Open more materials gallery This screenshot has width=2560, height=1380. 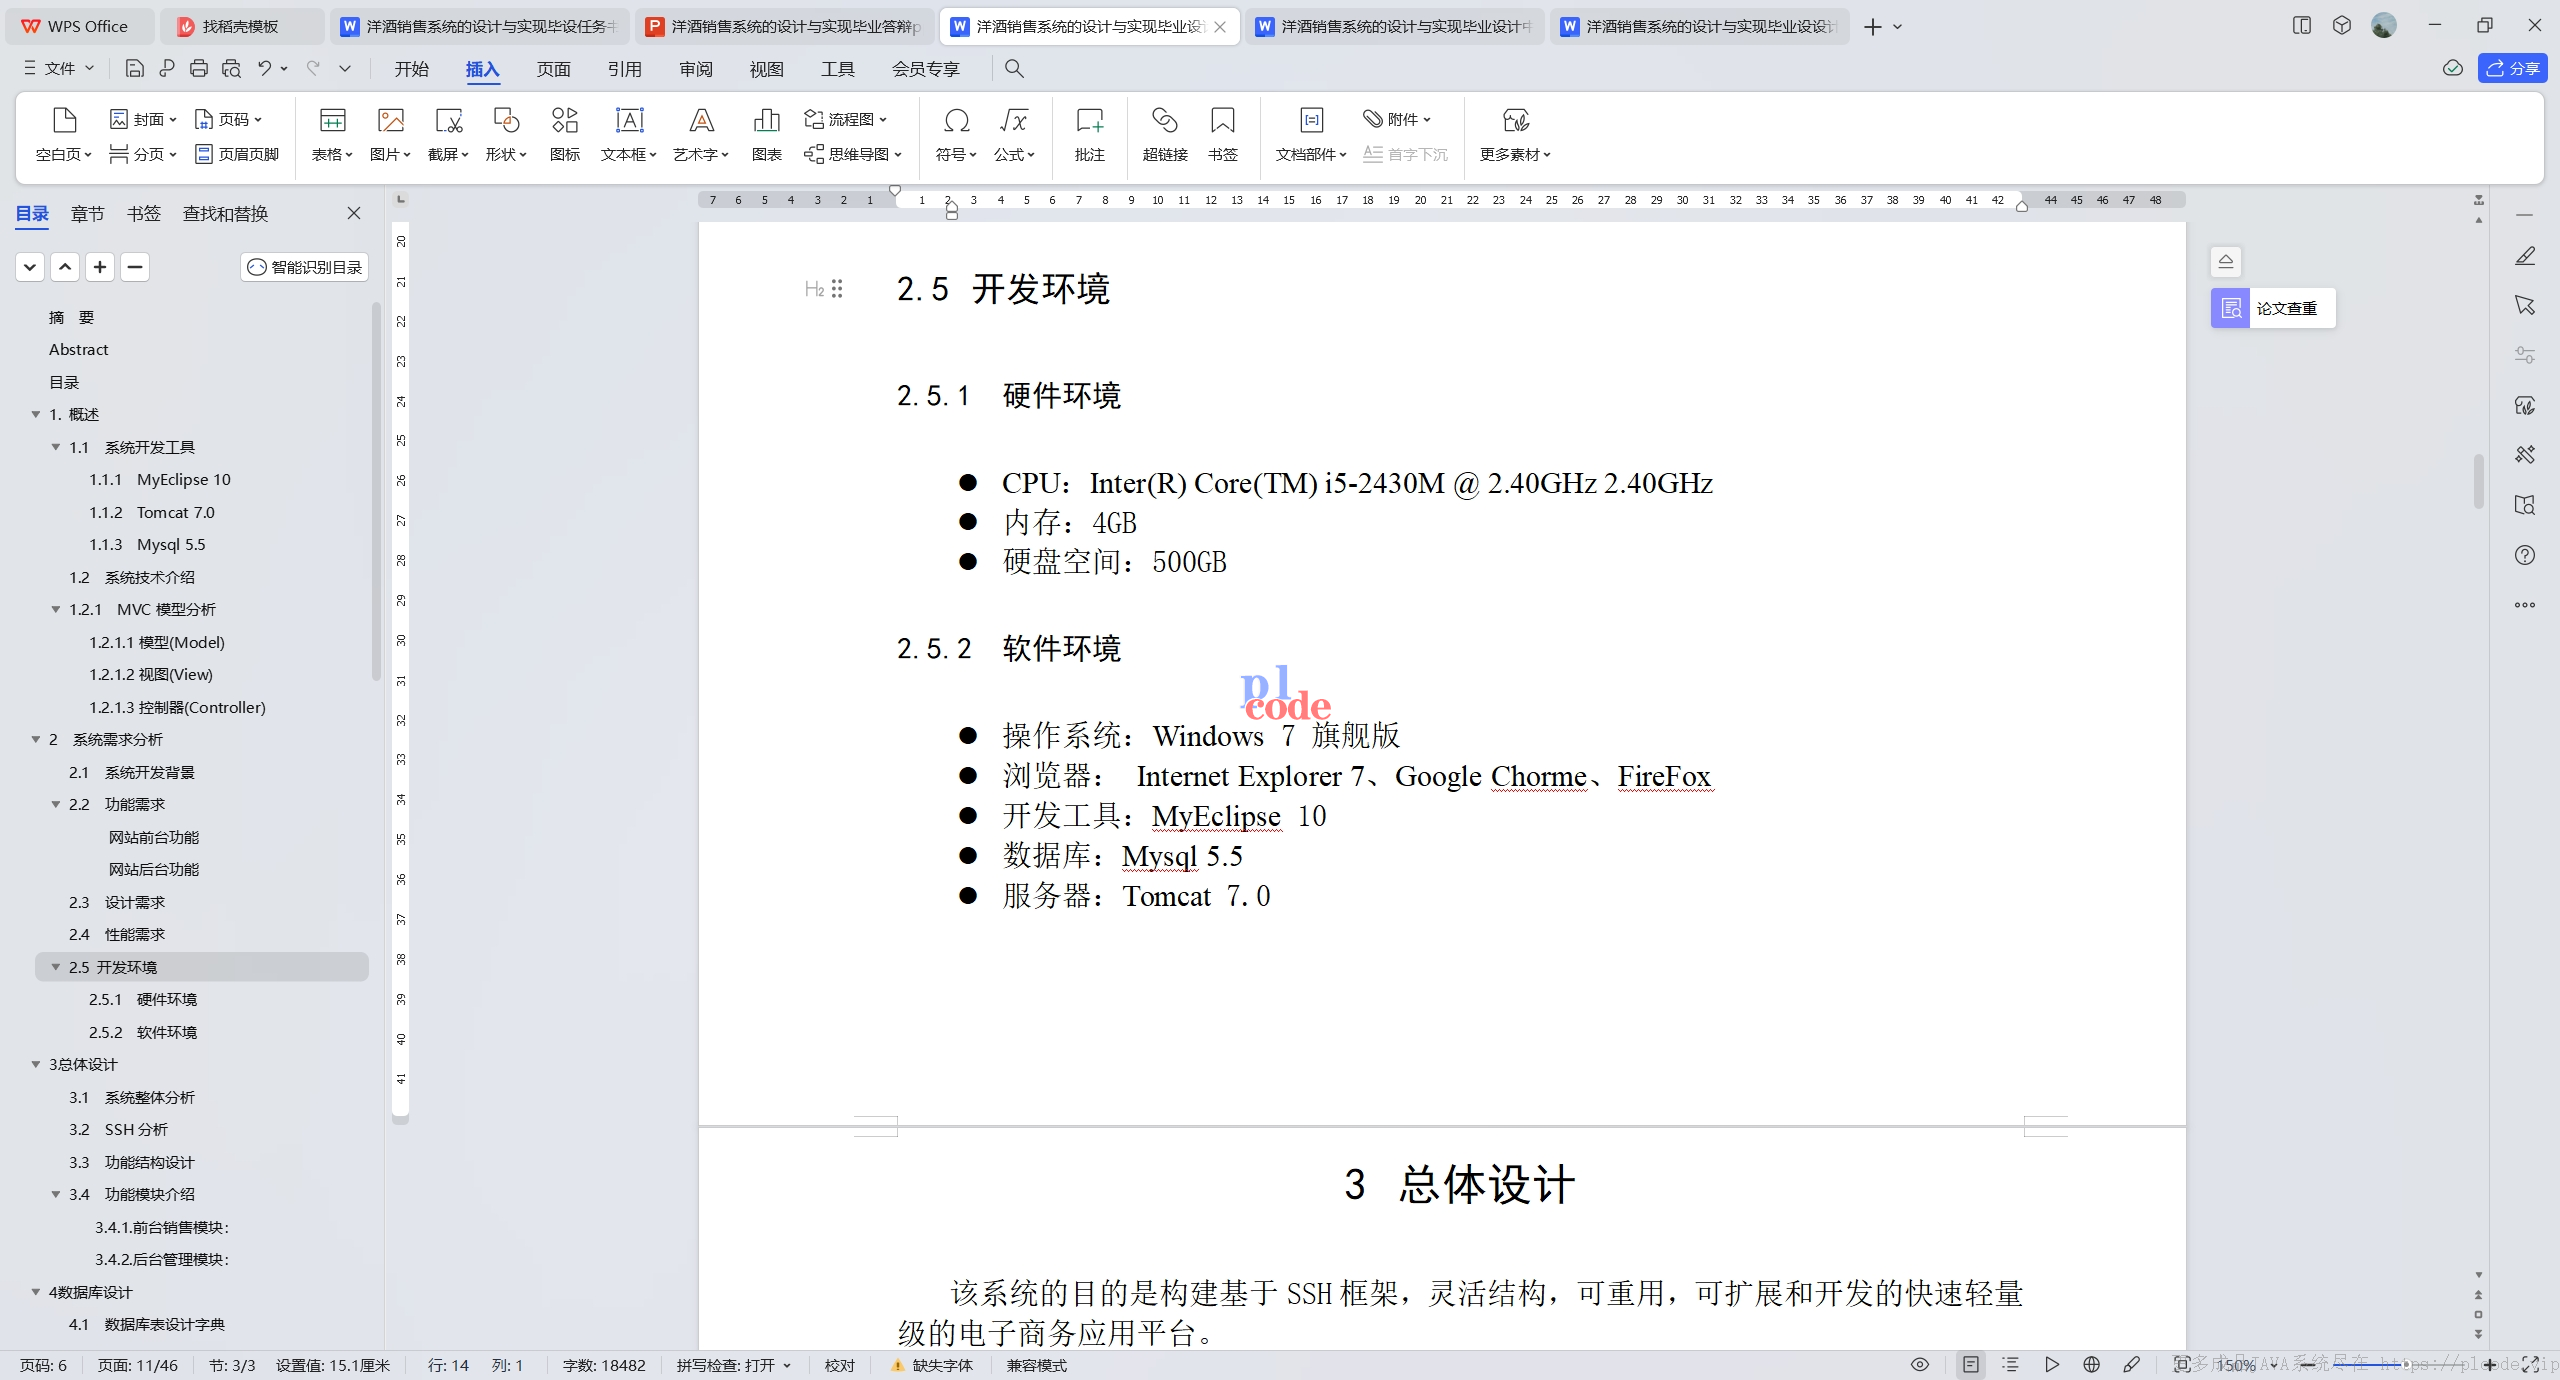pyautogui.click(x=1515, y=135)
